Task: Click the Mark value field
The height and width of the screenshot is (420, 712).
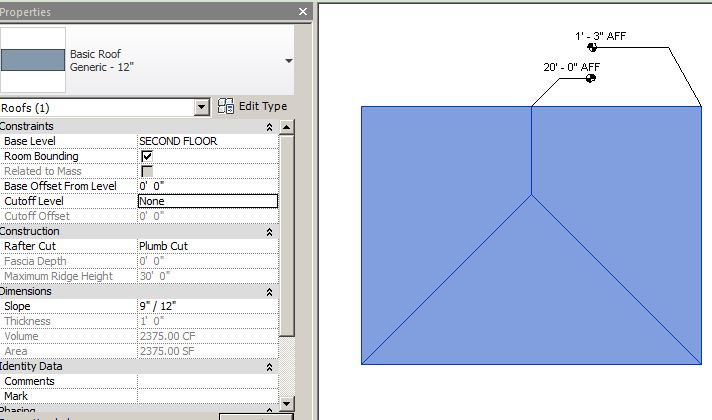Action: (208, 396)
